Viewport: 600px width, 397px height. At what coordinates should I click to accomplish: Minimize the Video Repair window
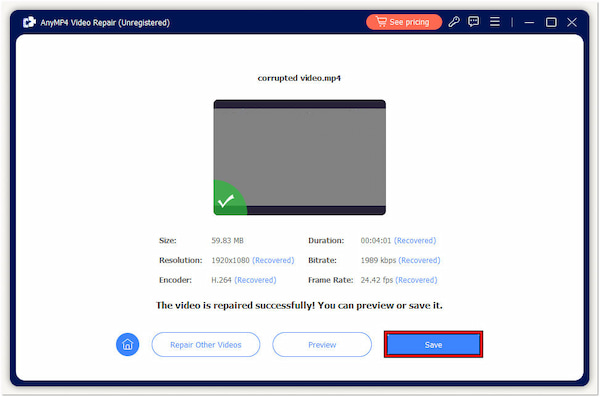pos(529,23)
